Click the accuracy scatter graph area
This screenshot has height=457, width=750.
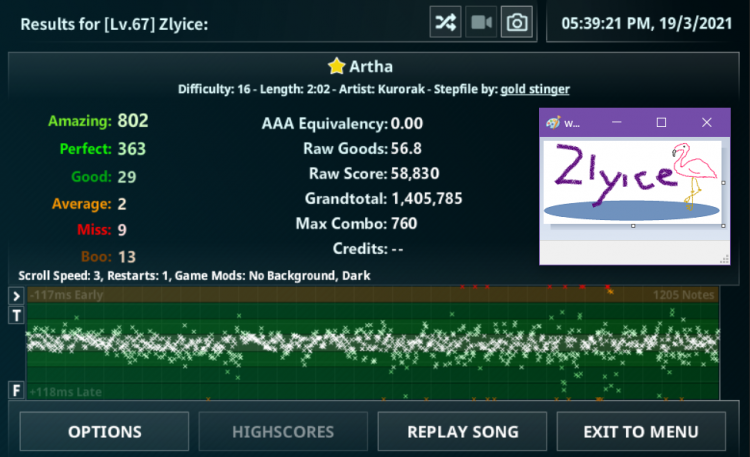click(x=373, y=343)
